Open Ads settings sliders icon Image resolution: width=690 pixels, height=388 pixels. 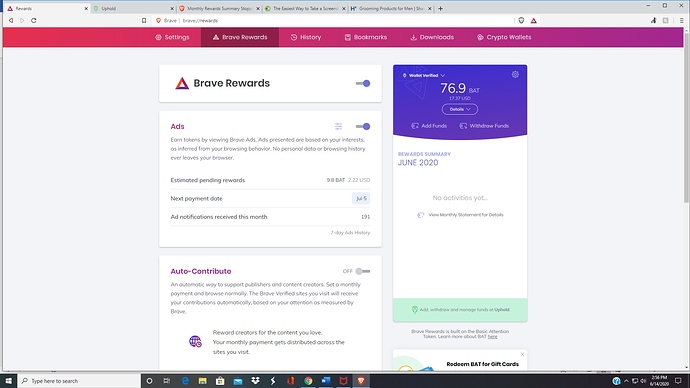point(338,126)
